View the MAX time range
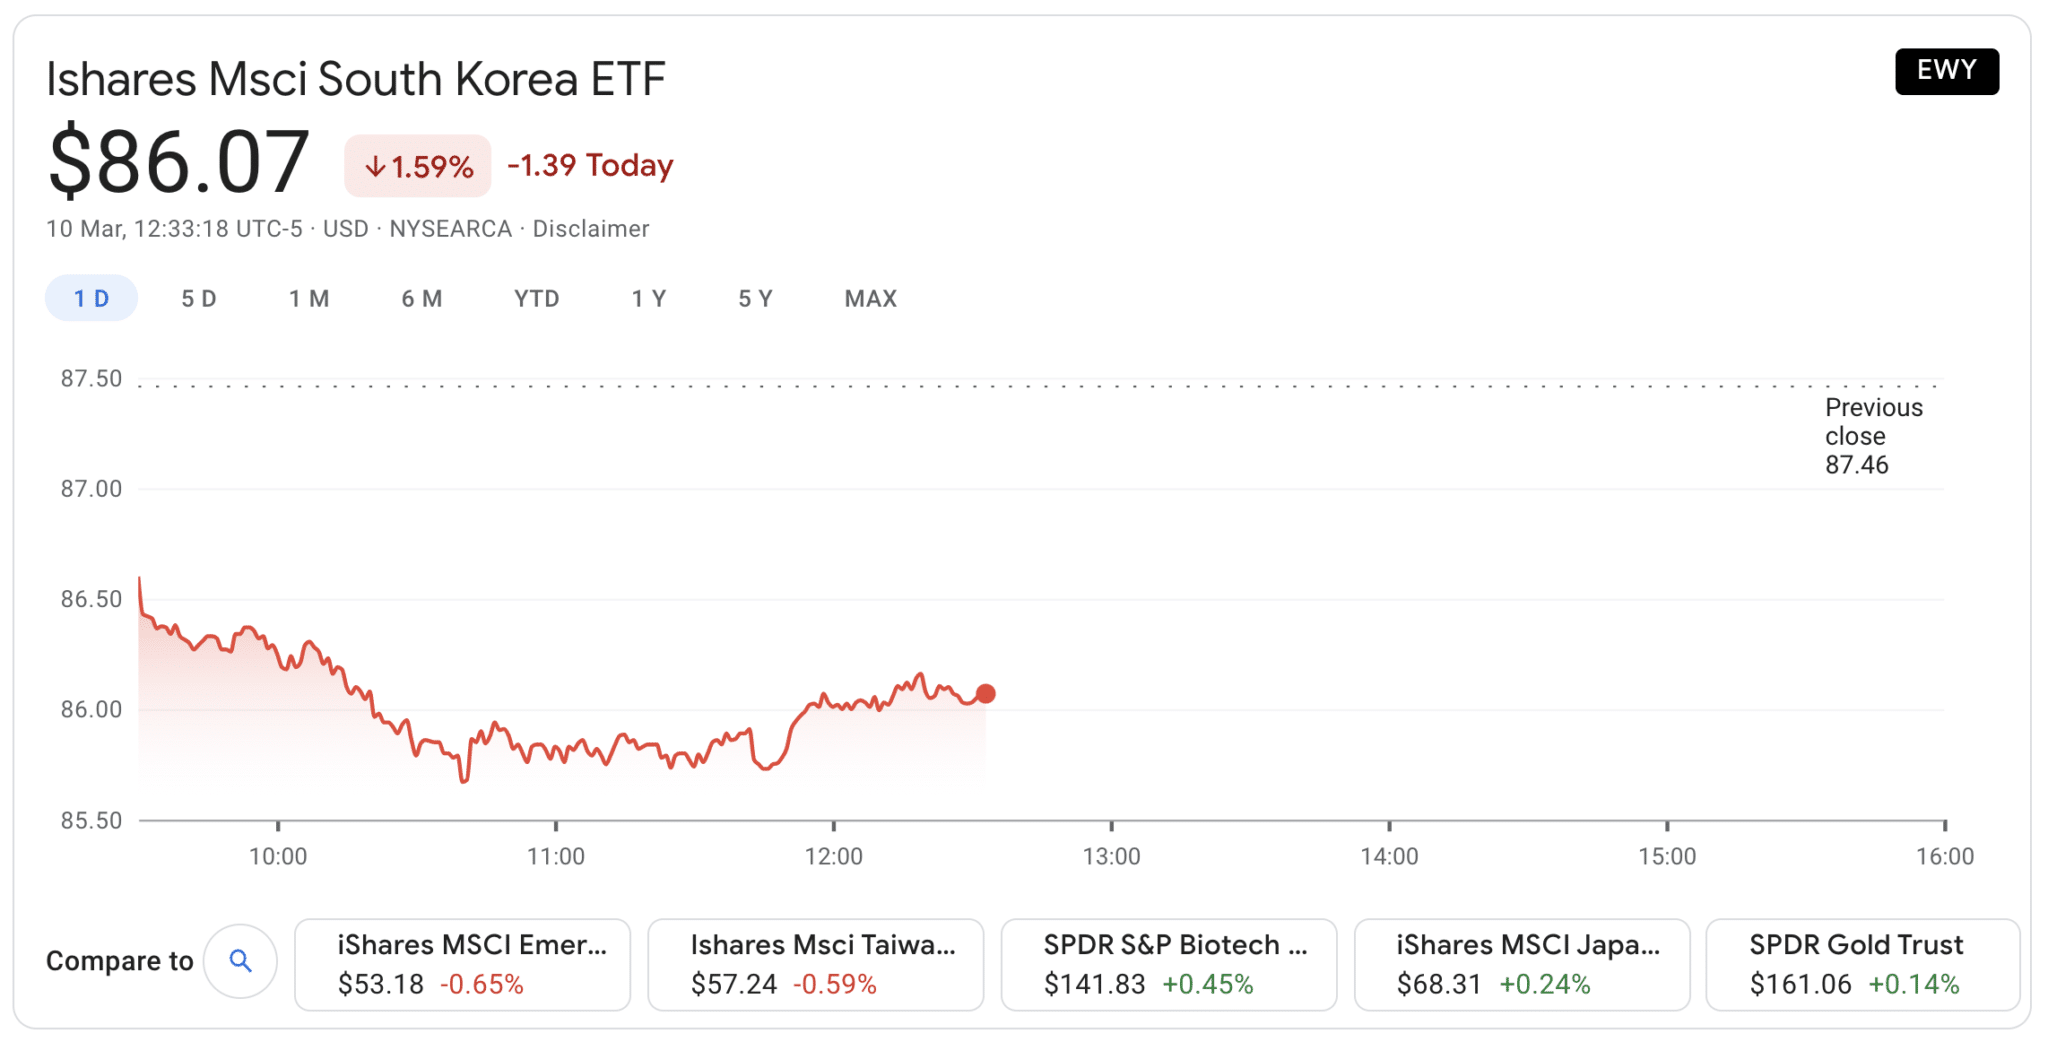This screenshot has width=2048, height=1042. [870, 298]
